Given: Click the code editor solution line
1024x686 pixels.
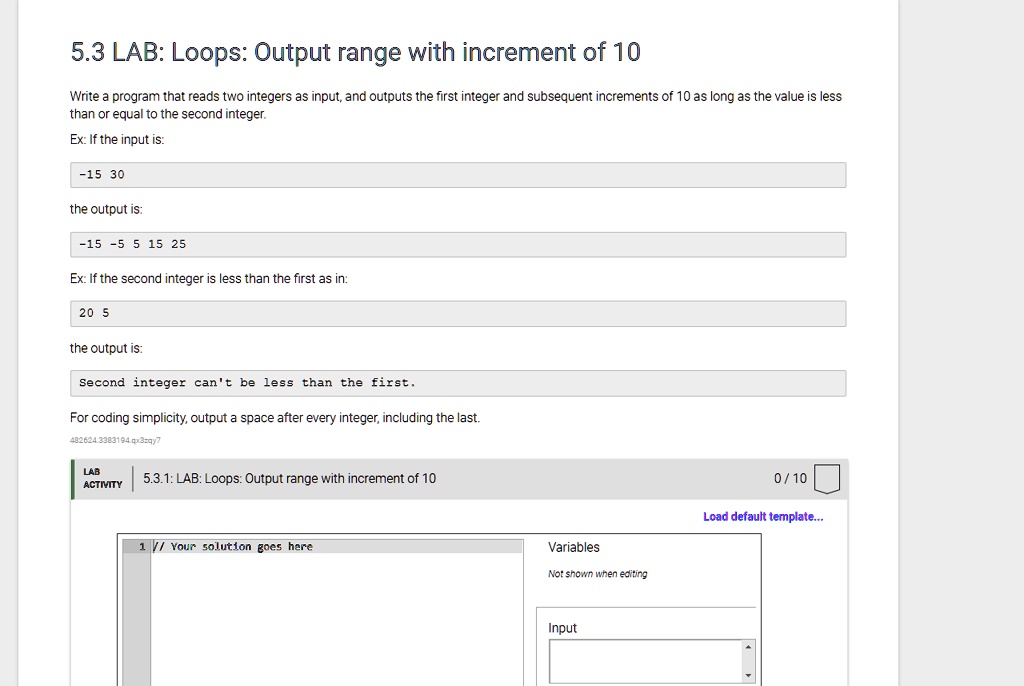Looking at the screenshot, I should [x=241, y=547].
